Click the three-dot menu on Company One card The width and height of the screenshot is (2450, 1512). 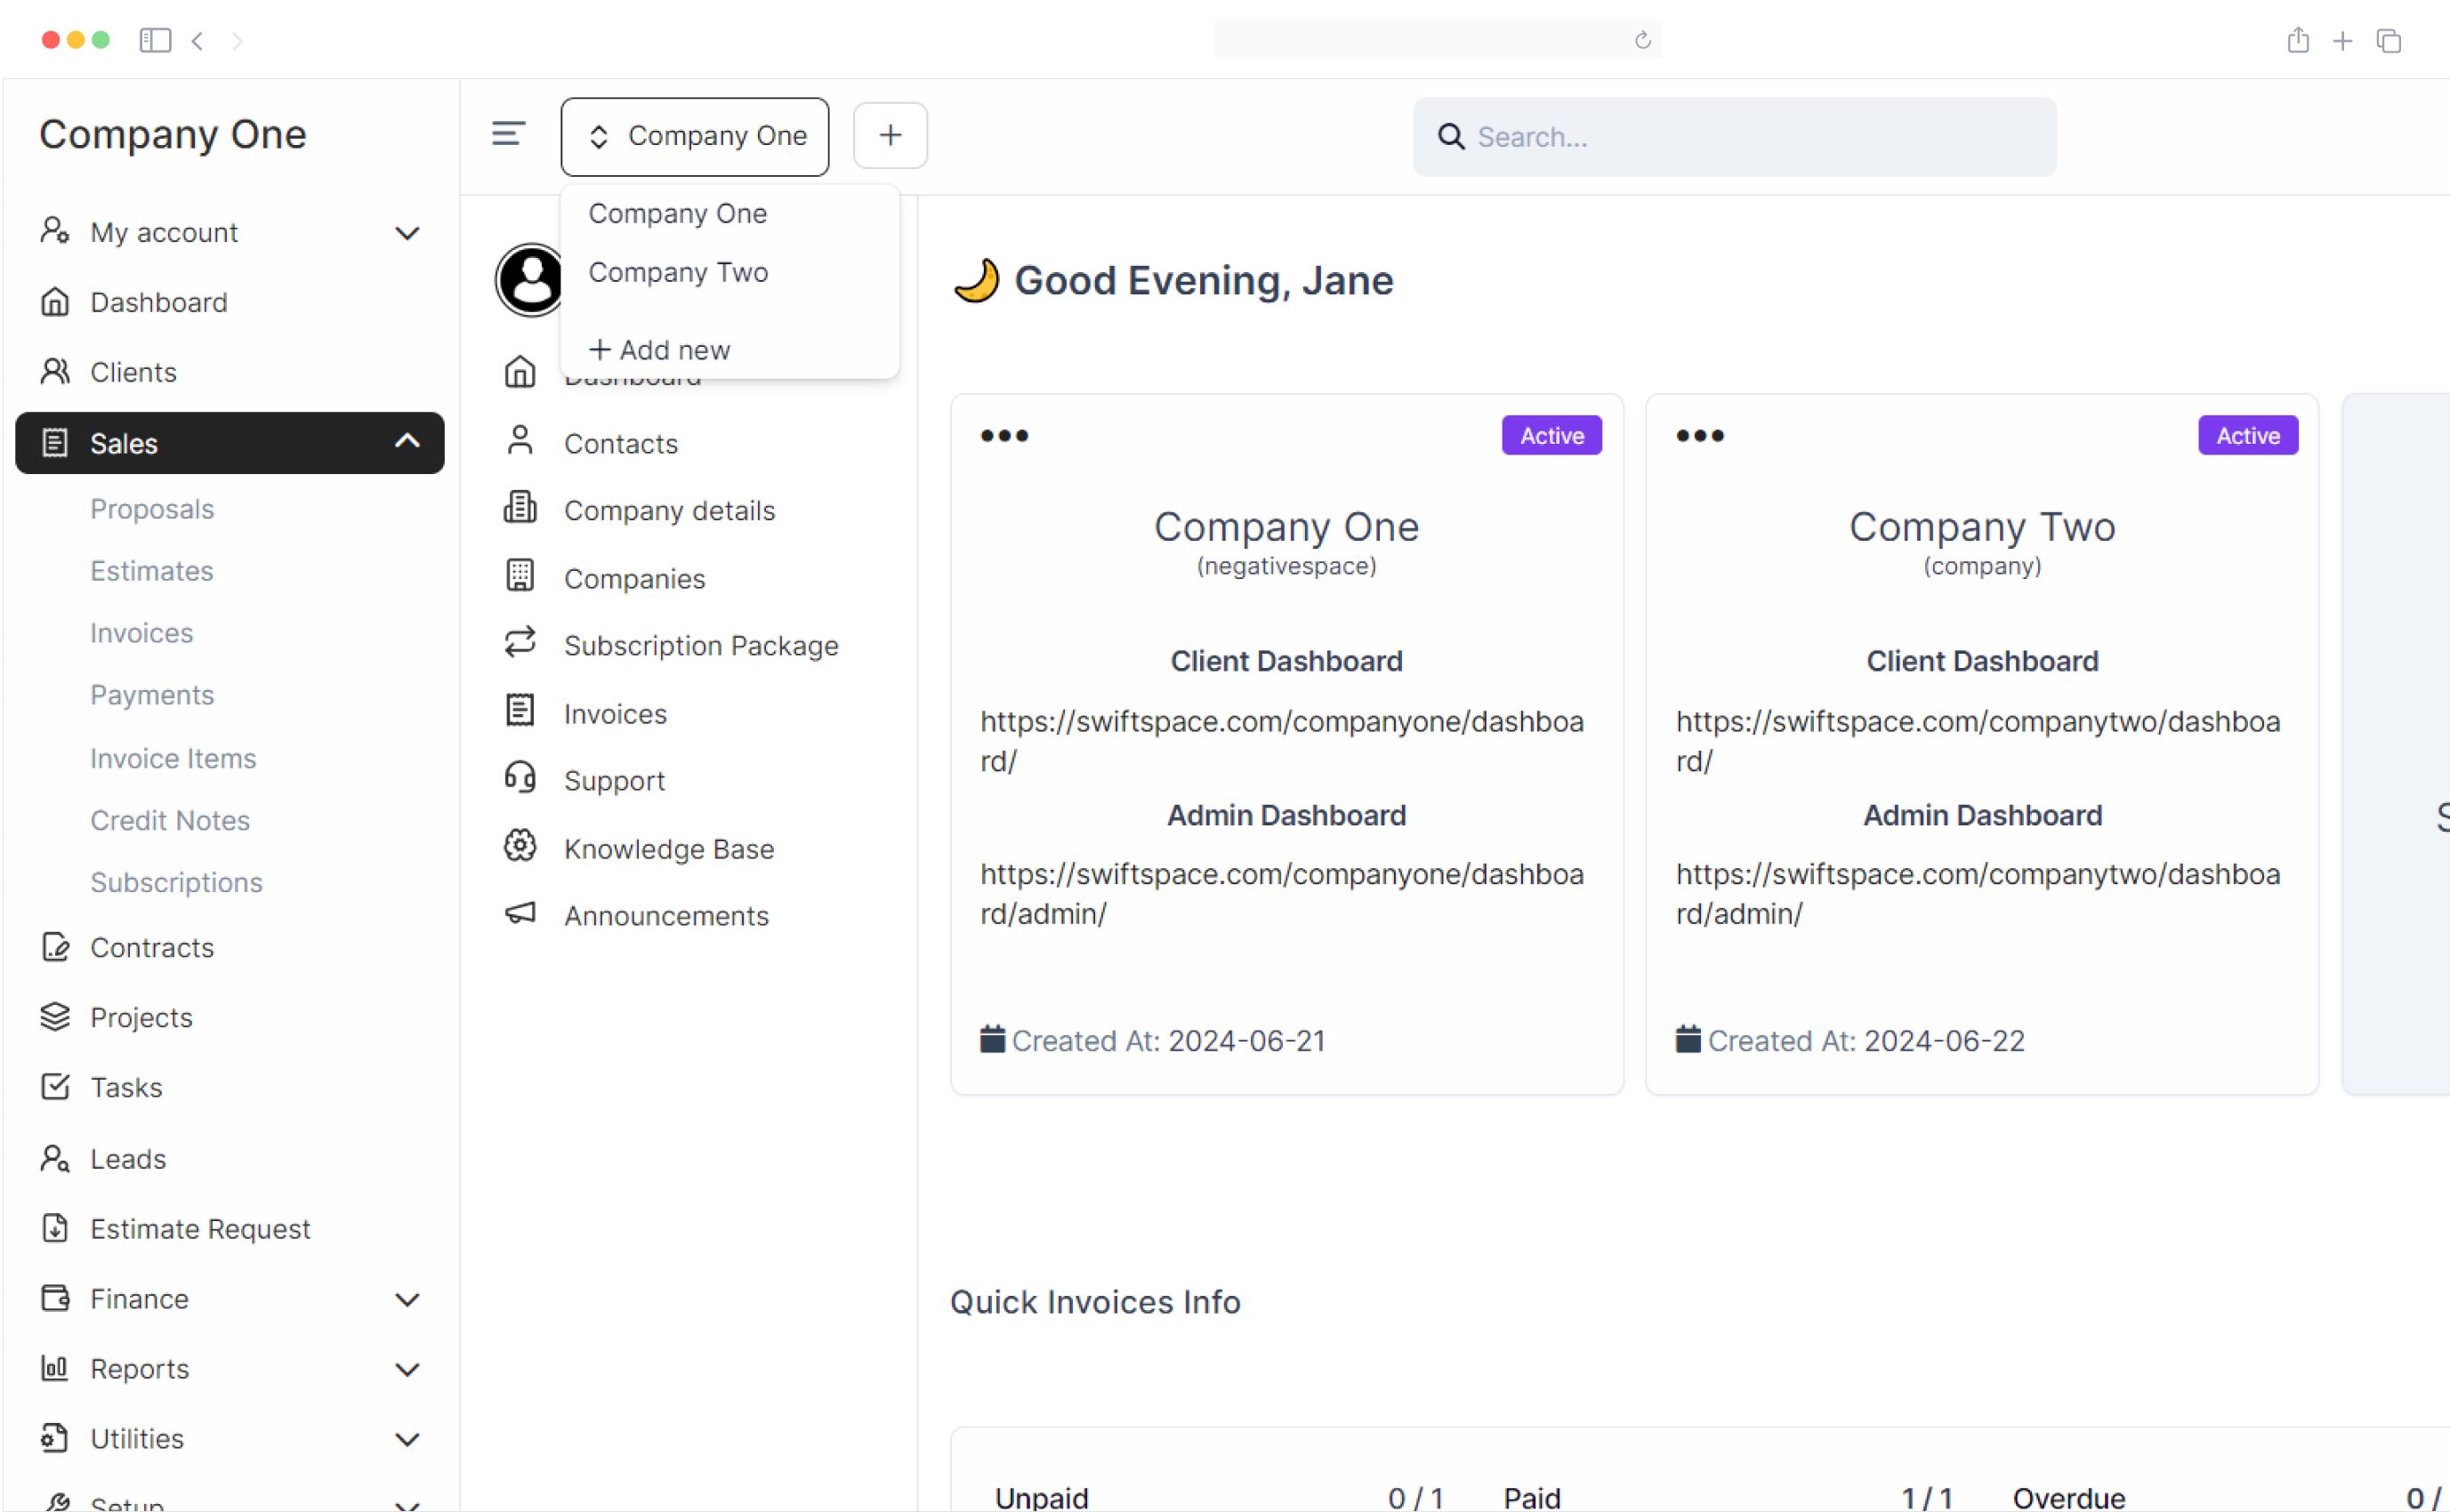pos(1004,435)
